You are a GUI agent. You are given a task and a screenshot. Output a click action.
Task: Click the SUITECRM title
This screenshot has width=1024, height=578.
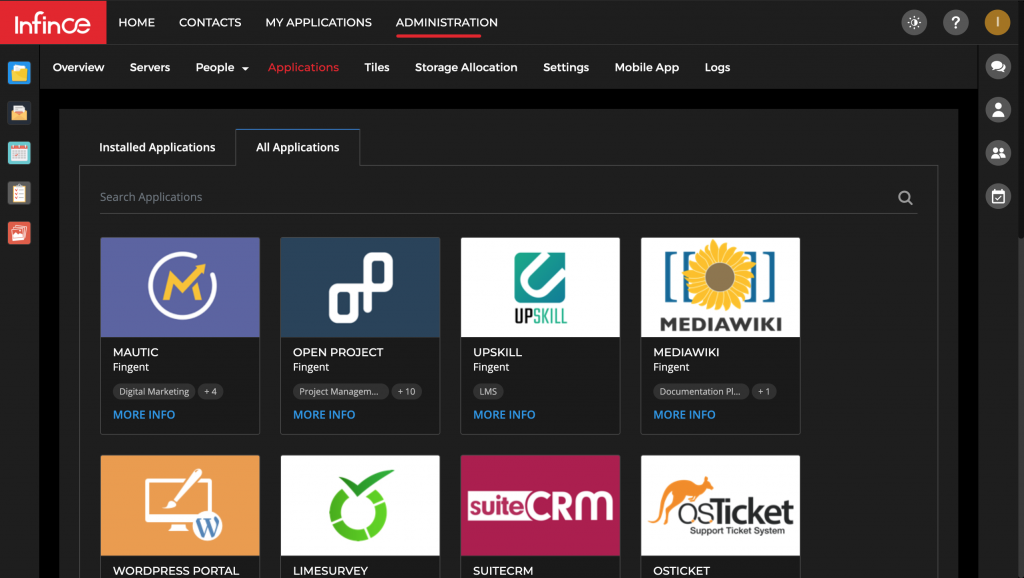click(x=503, y=570)
